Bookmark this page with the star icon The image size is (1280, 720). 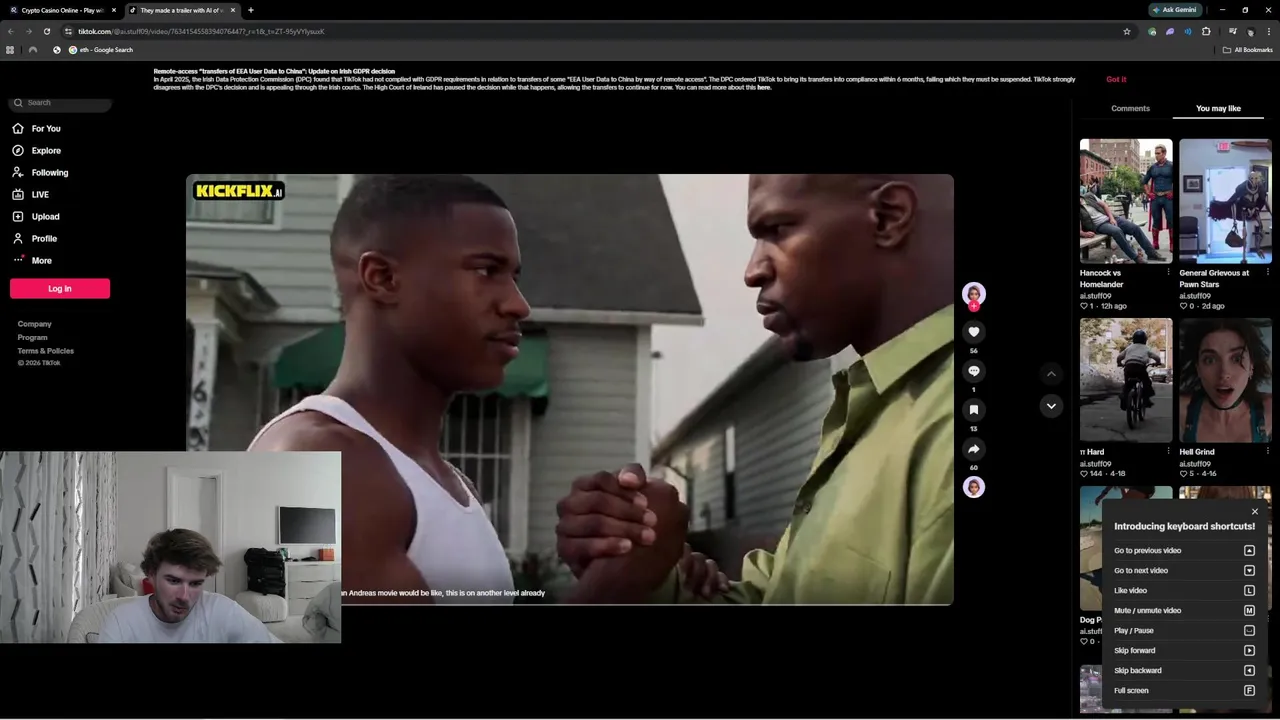[1127, 31]
